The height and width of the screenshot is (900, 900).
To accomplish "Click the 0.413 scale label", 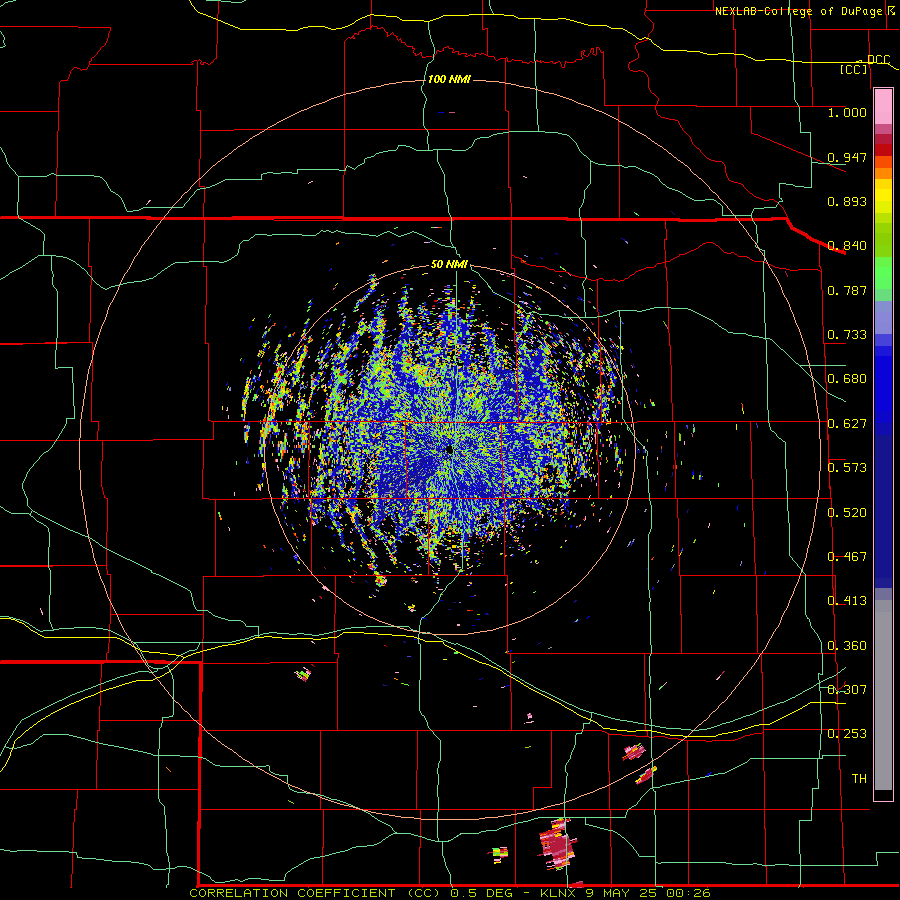I will 847,601.
